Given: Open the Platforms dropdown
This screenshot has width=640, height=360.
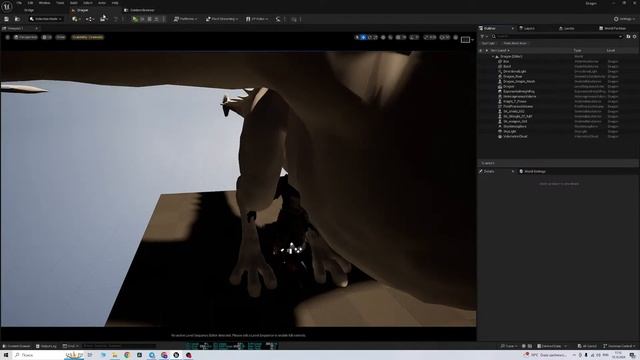Looking at the screenshot, I should [185, 19].
